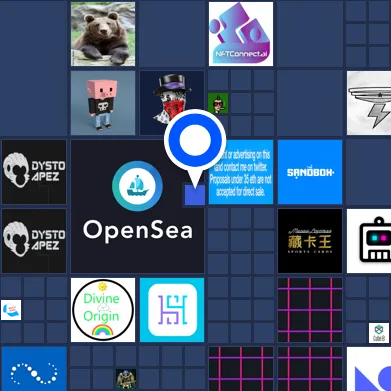
Task: Open the lower Dysto Apez land tile
Action: [34, 241]
